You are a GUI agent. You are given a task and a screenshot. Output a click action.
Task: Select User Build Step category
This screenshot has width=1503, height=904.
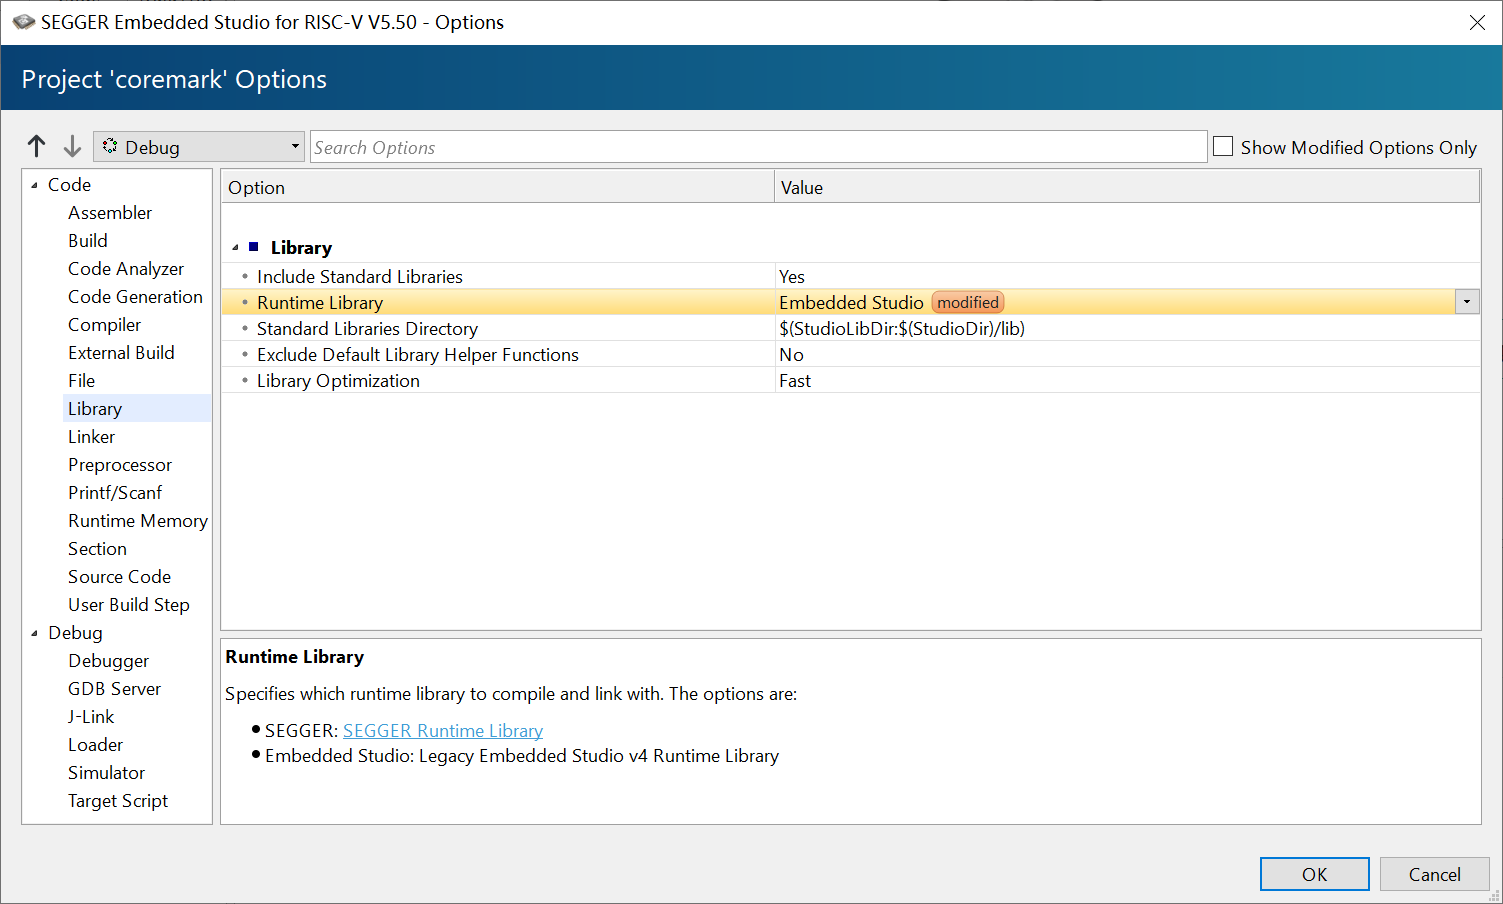128,605
